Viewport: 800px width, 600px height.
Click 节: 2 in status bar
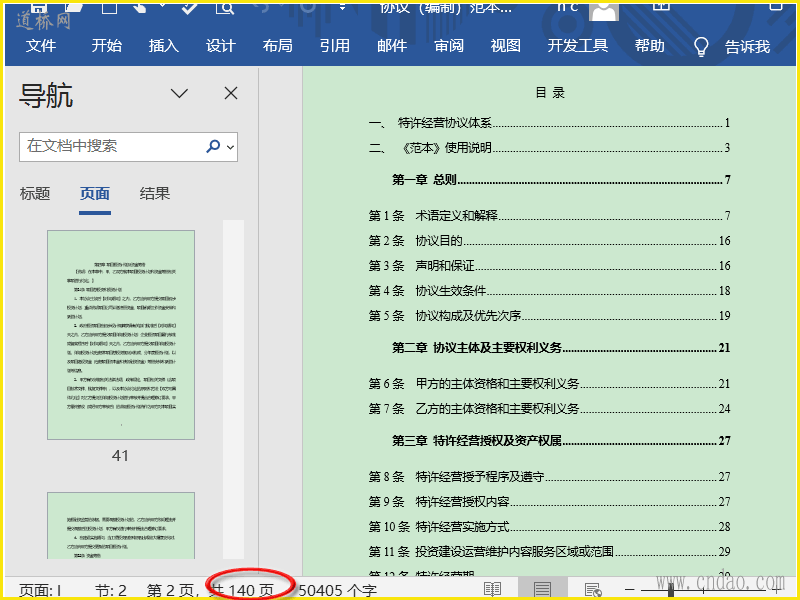(111, 591)
